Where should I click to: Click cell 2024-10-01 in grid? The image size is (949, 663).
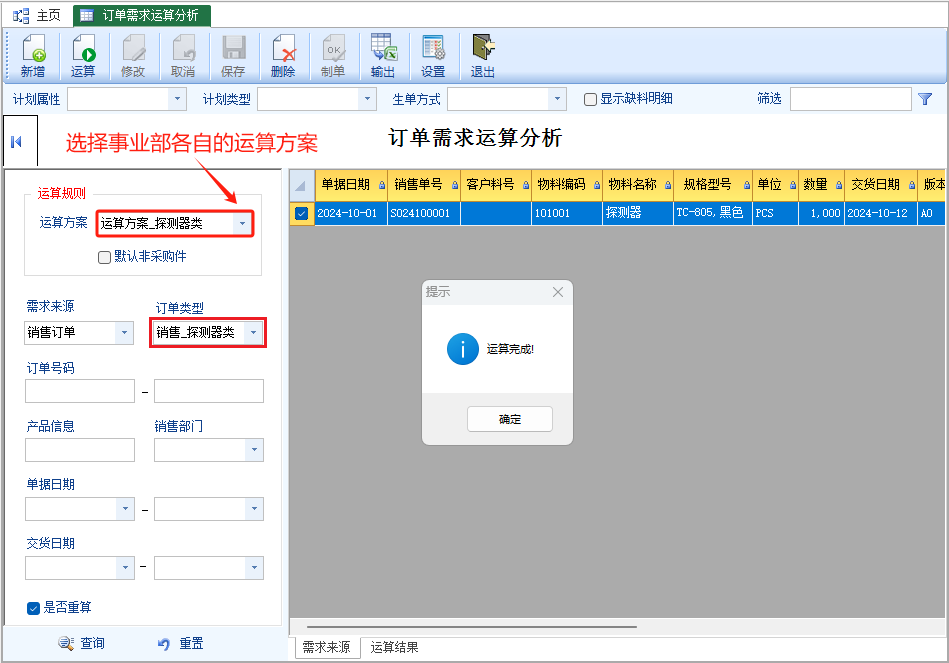(351, 213)
